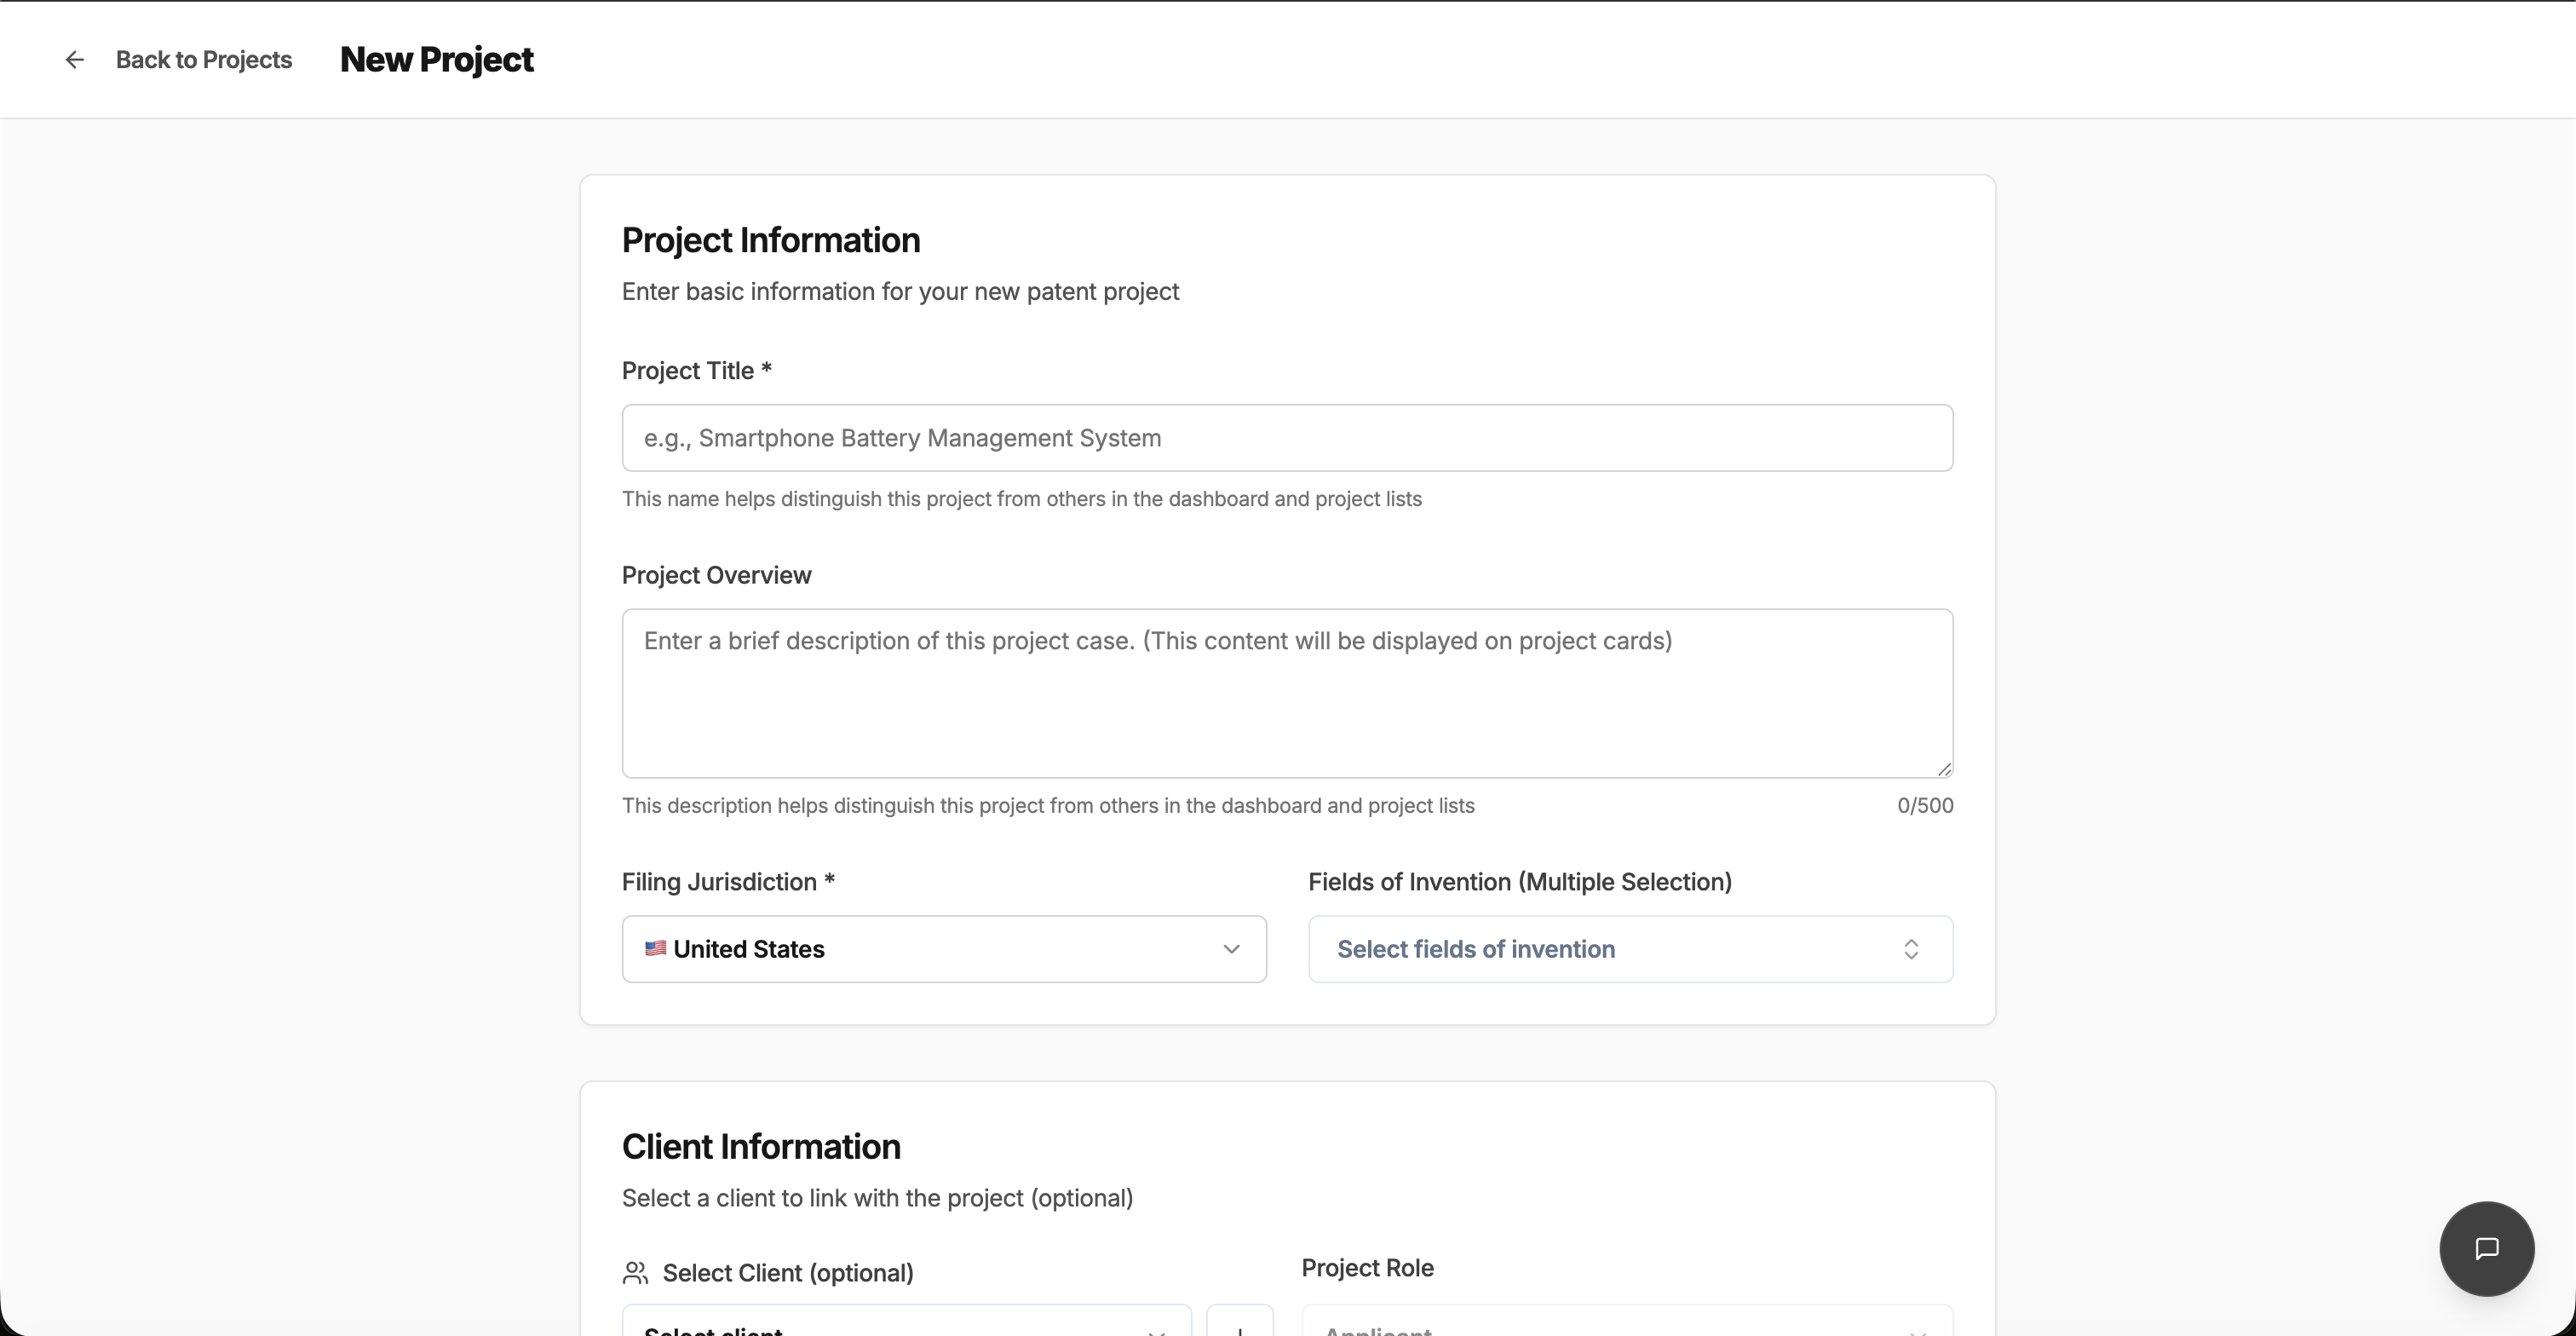This screenshot has height=1336, width=2576.
Task: Click the Project Title input field
Action: (x=1286, y=438)
